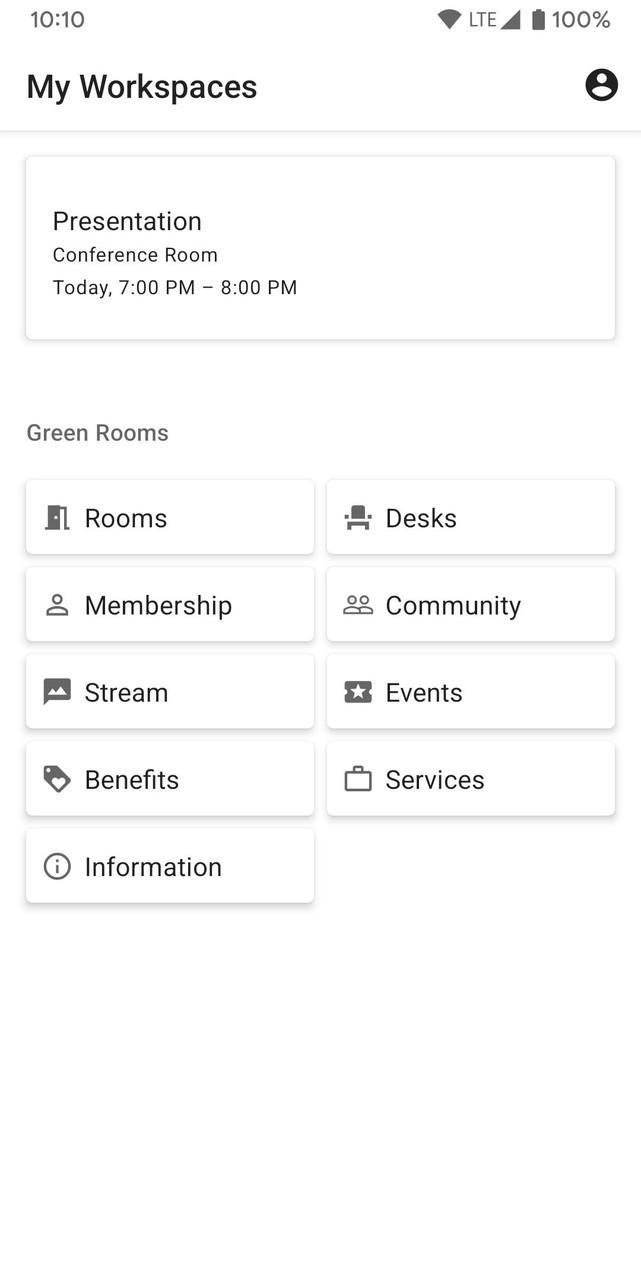
Task: Show the Events list
Action: [470, 692]
